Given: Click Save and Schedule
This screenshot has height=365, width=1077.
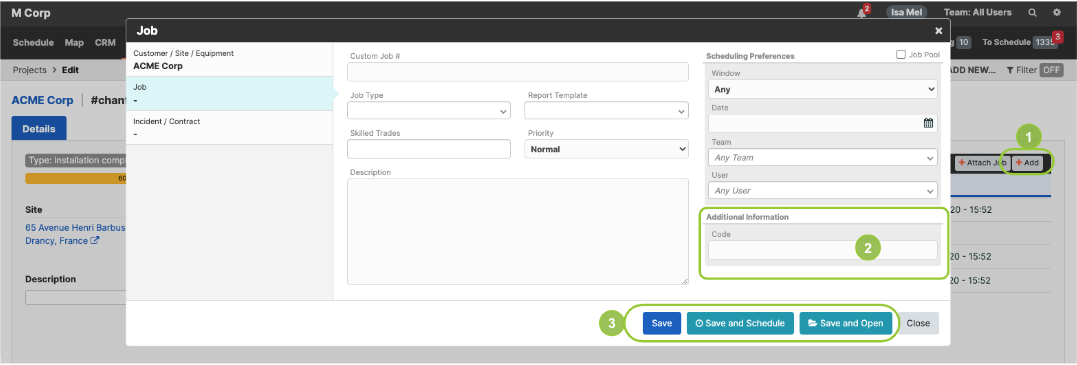Looking at the screenshot, I should 740,323.
